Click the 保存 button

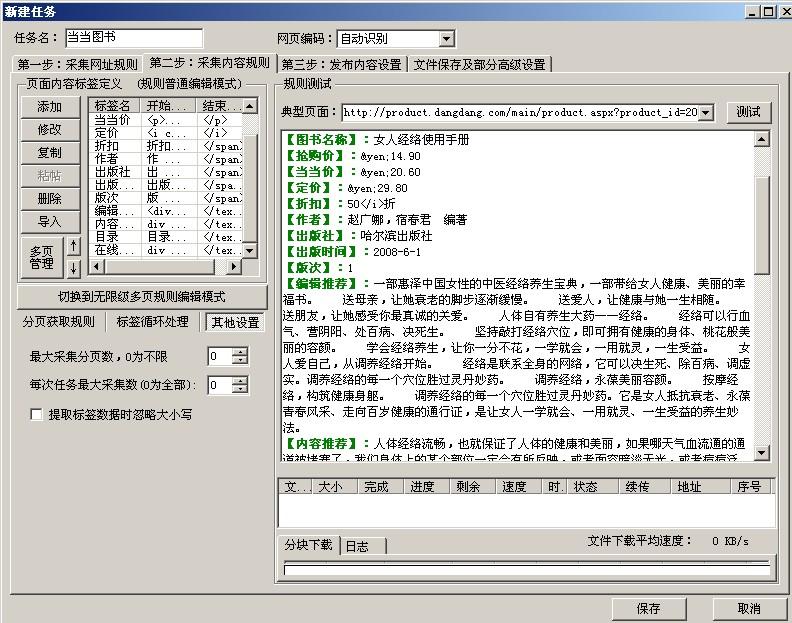click(x=649, y=608)
